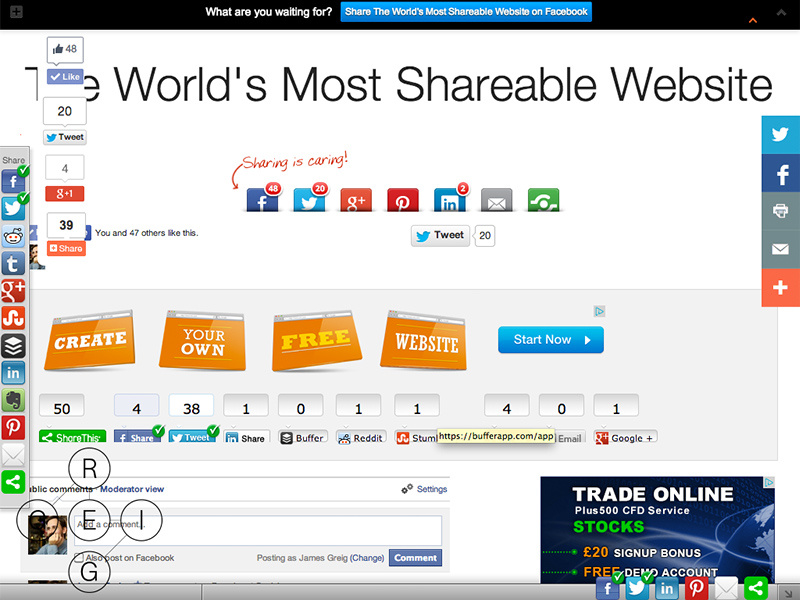800x600 pixels.
Task: Open the email share icon under Sharing is caring
Action: (x=497, y=200)
